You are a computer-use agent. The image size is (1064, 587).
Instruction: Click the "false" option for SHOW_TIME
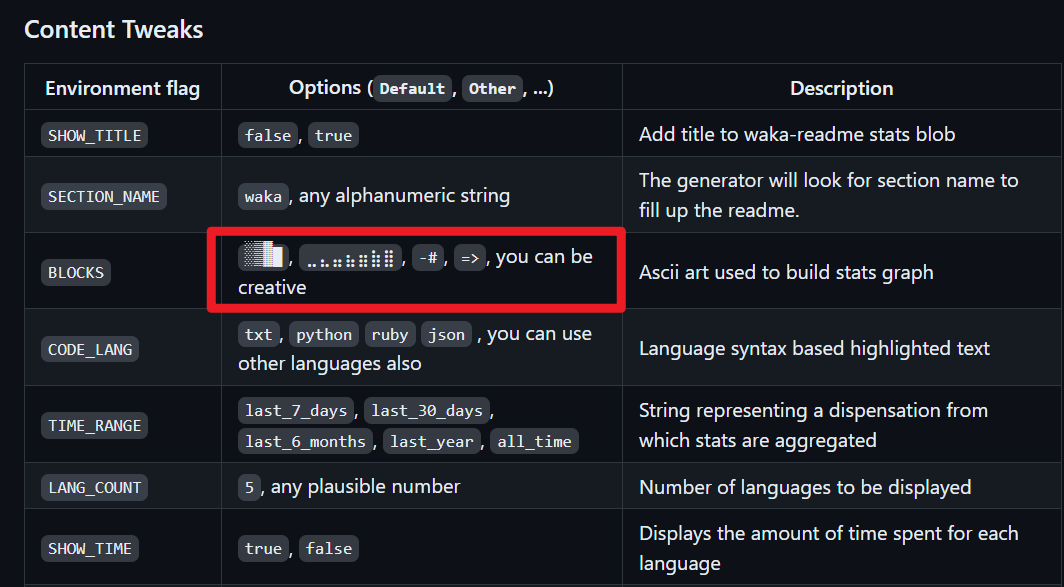(x=328, y=548)
